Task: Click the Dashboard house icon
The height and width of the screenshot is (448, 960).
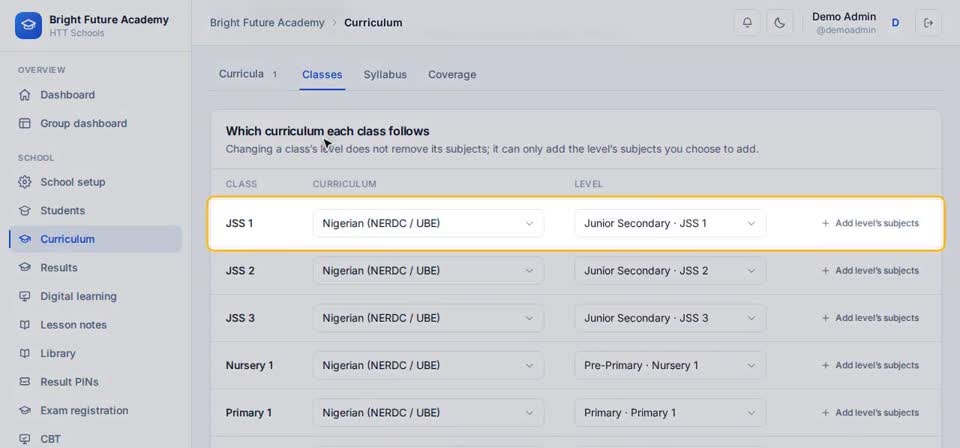Action: tap(24, 95)
